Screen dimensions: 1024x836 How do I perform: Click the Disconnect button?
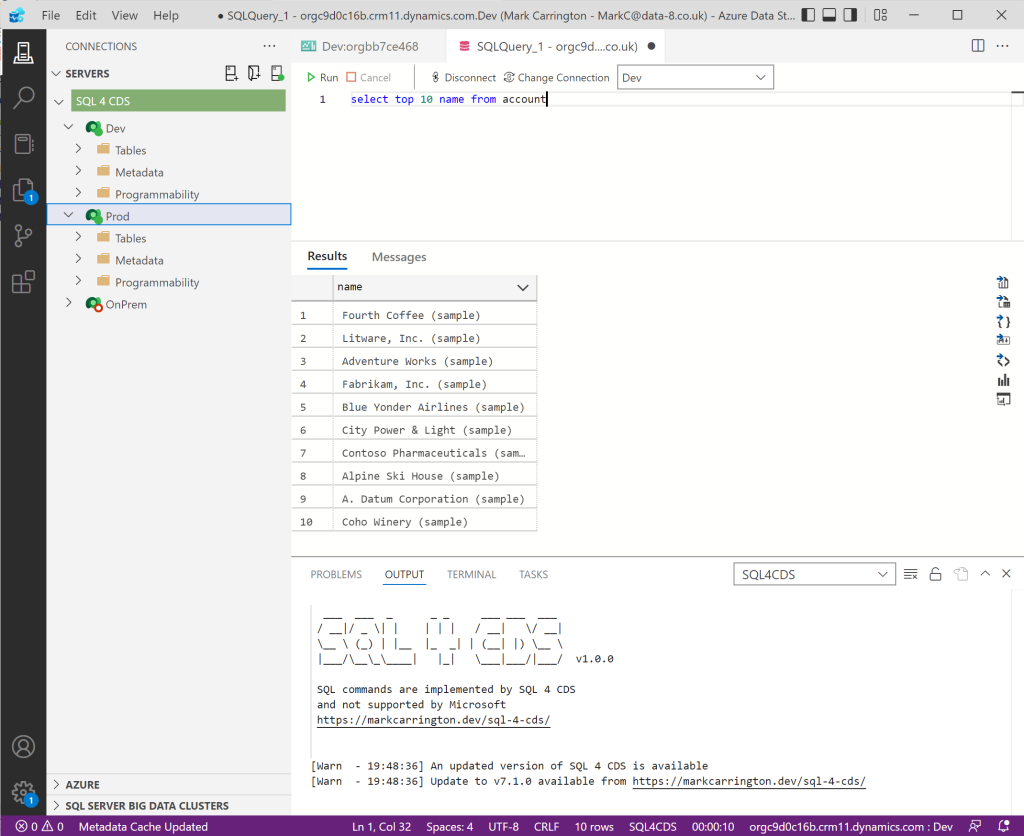pos(463,77)
